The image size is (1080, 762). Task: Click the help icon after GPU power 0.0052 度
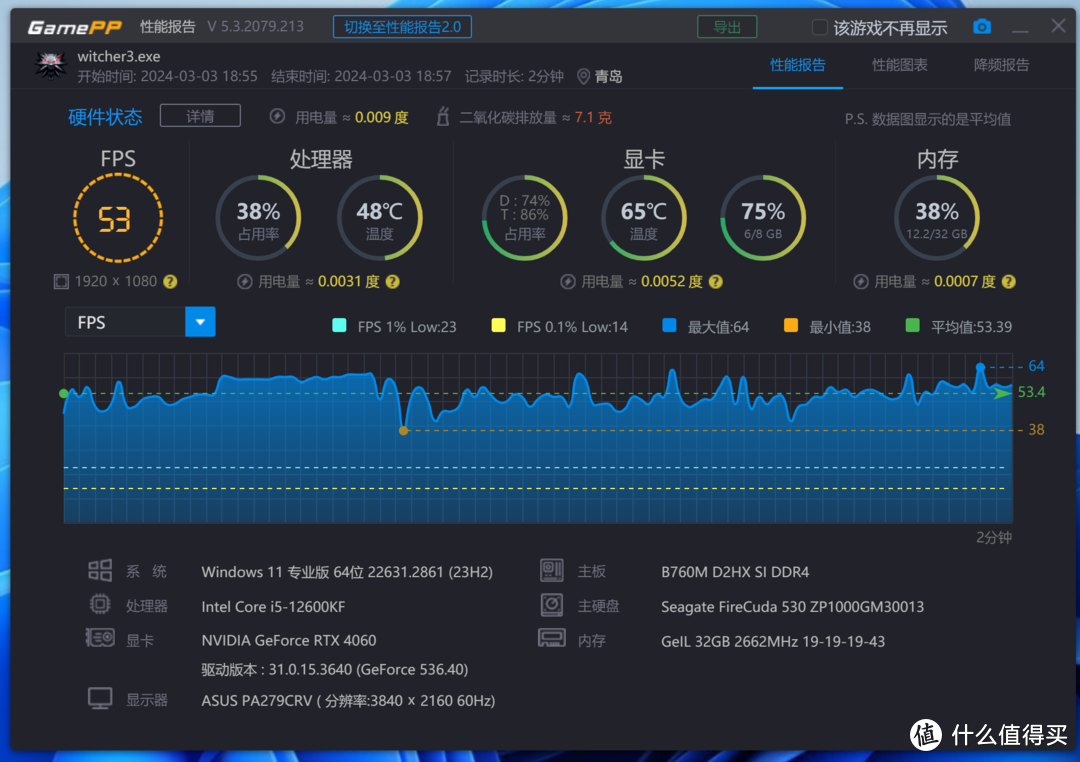[x=716, y=282]
